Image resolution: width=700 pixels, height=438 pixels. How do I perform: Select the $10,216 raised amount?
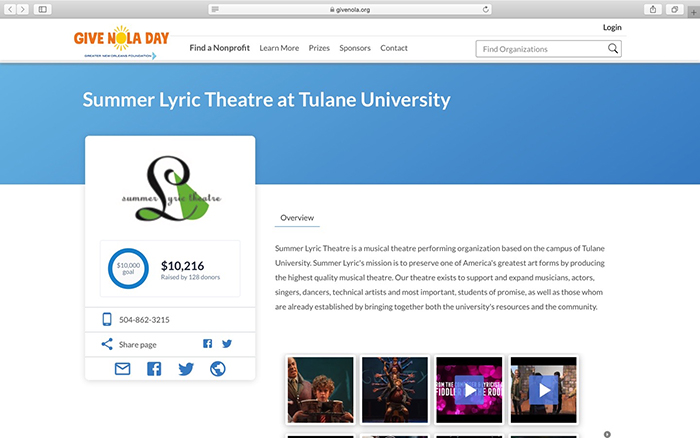pos(182,266)
